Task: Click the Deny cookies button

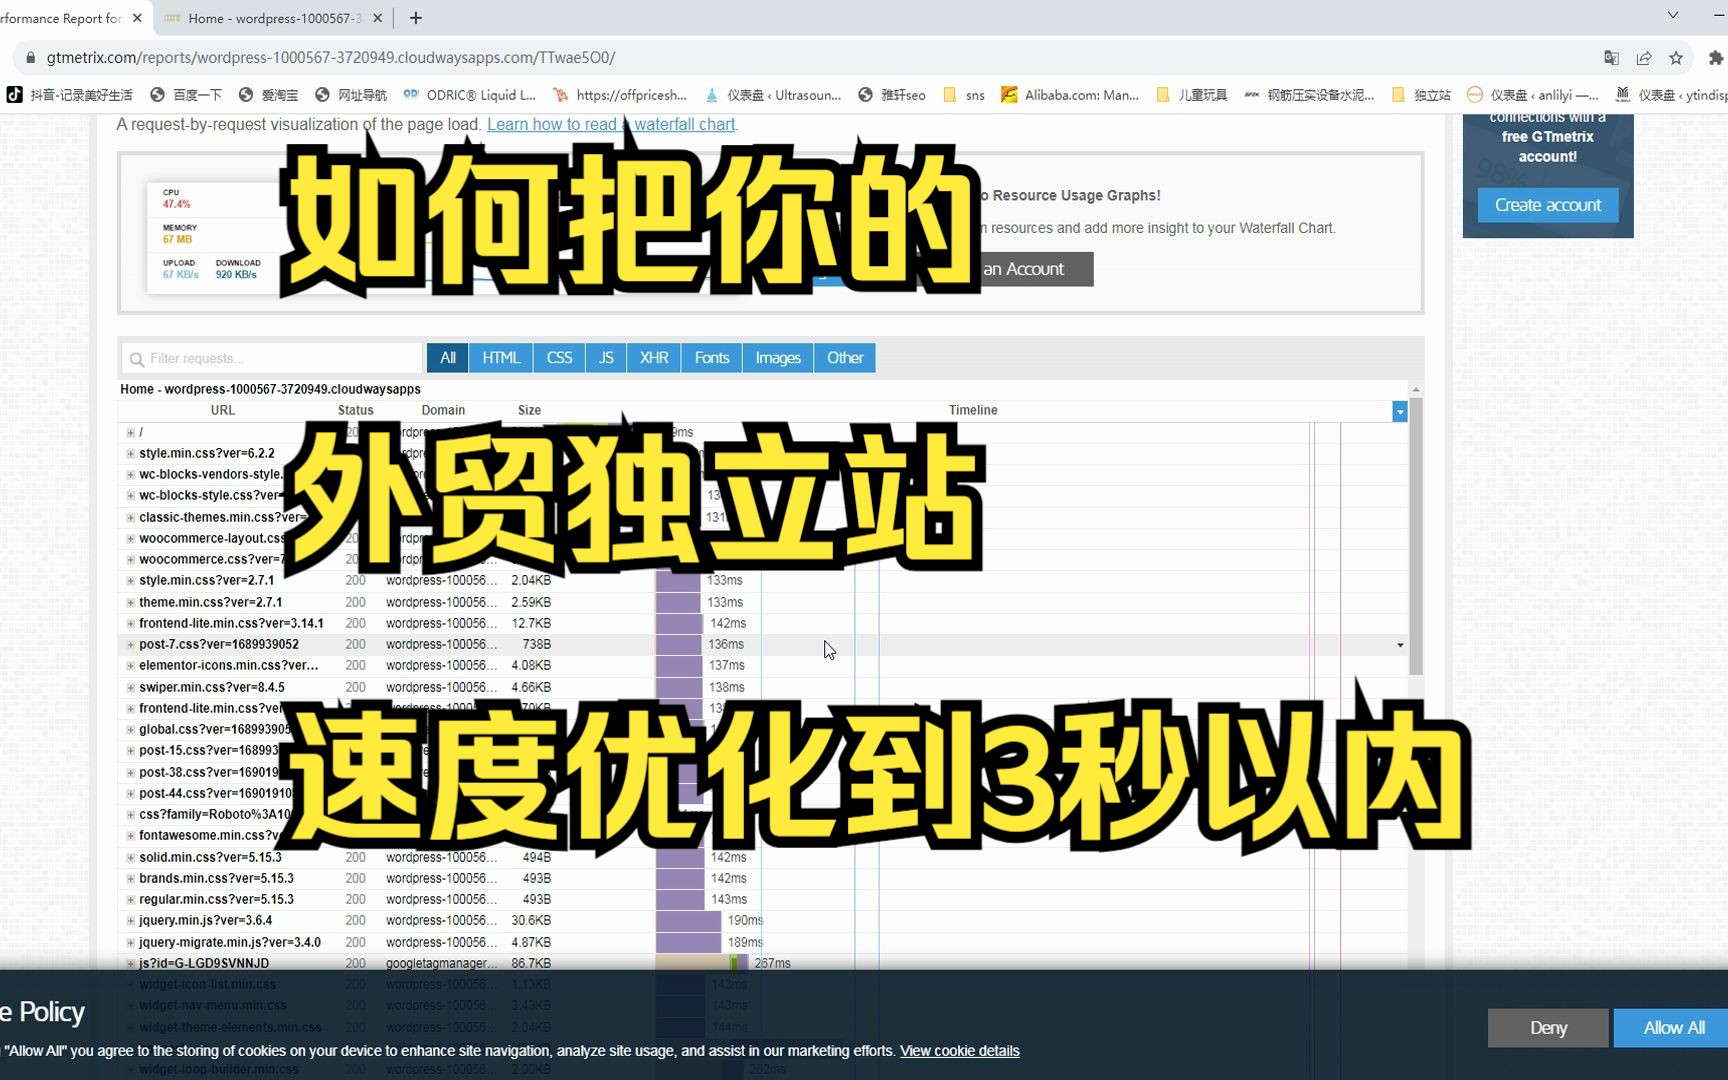Action: pyautogui.click(x=1548, y=1028)
